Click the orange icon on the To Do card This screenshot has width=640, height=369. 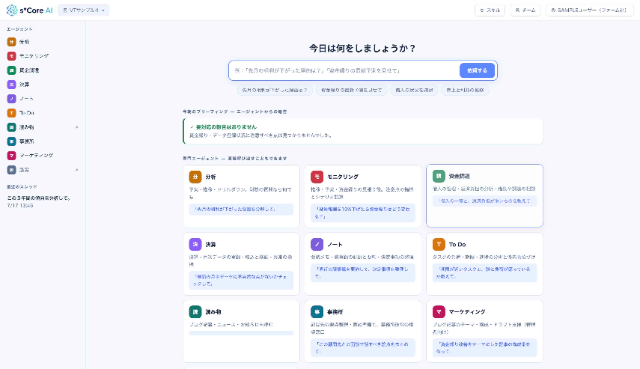(x=439, y=244)
